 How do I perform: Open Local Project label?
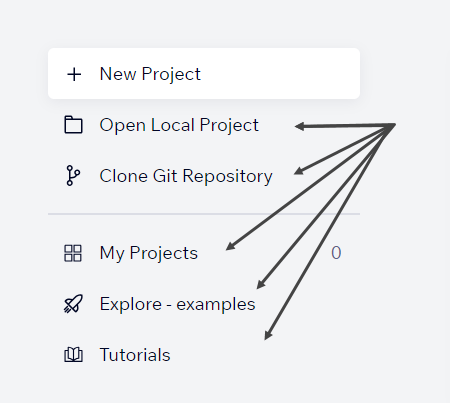tap(179, 125)
